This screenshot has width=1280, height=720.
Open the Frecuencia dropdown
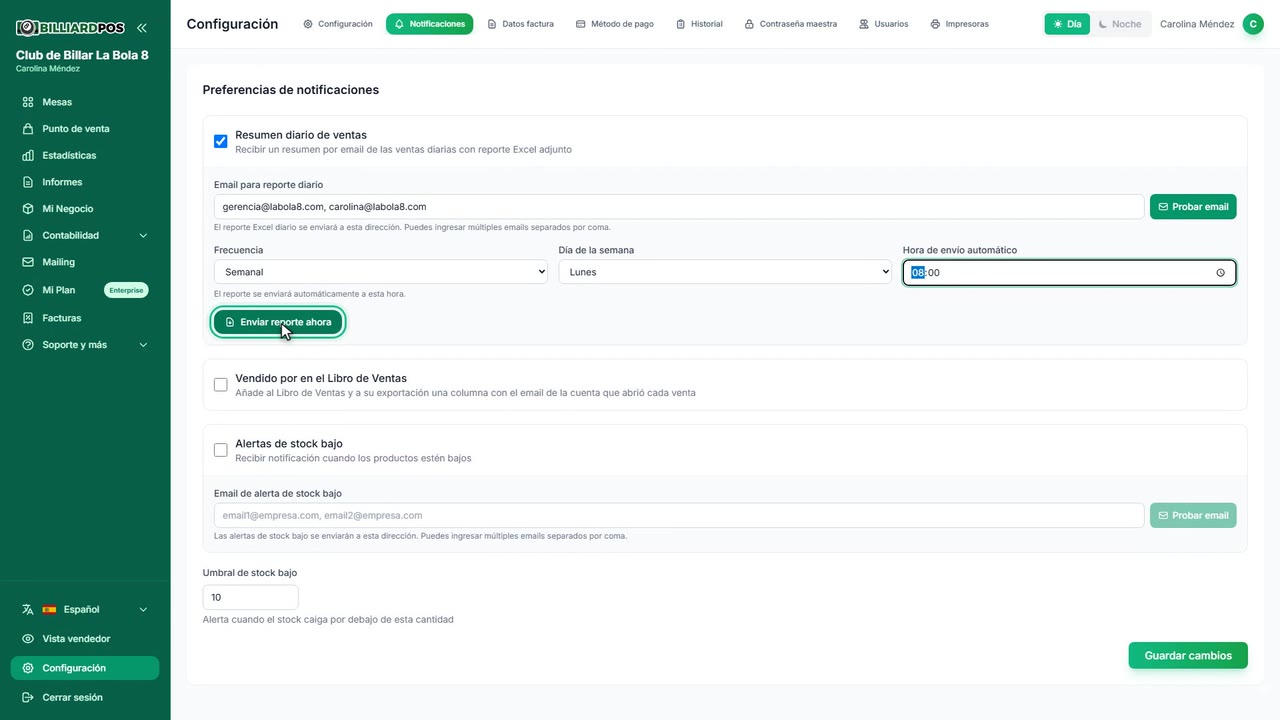click(x=381, y=272)
